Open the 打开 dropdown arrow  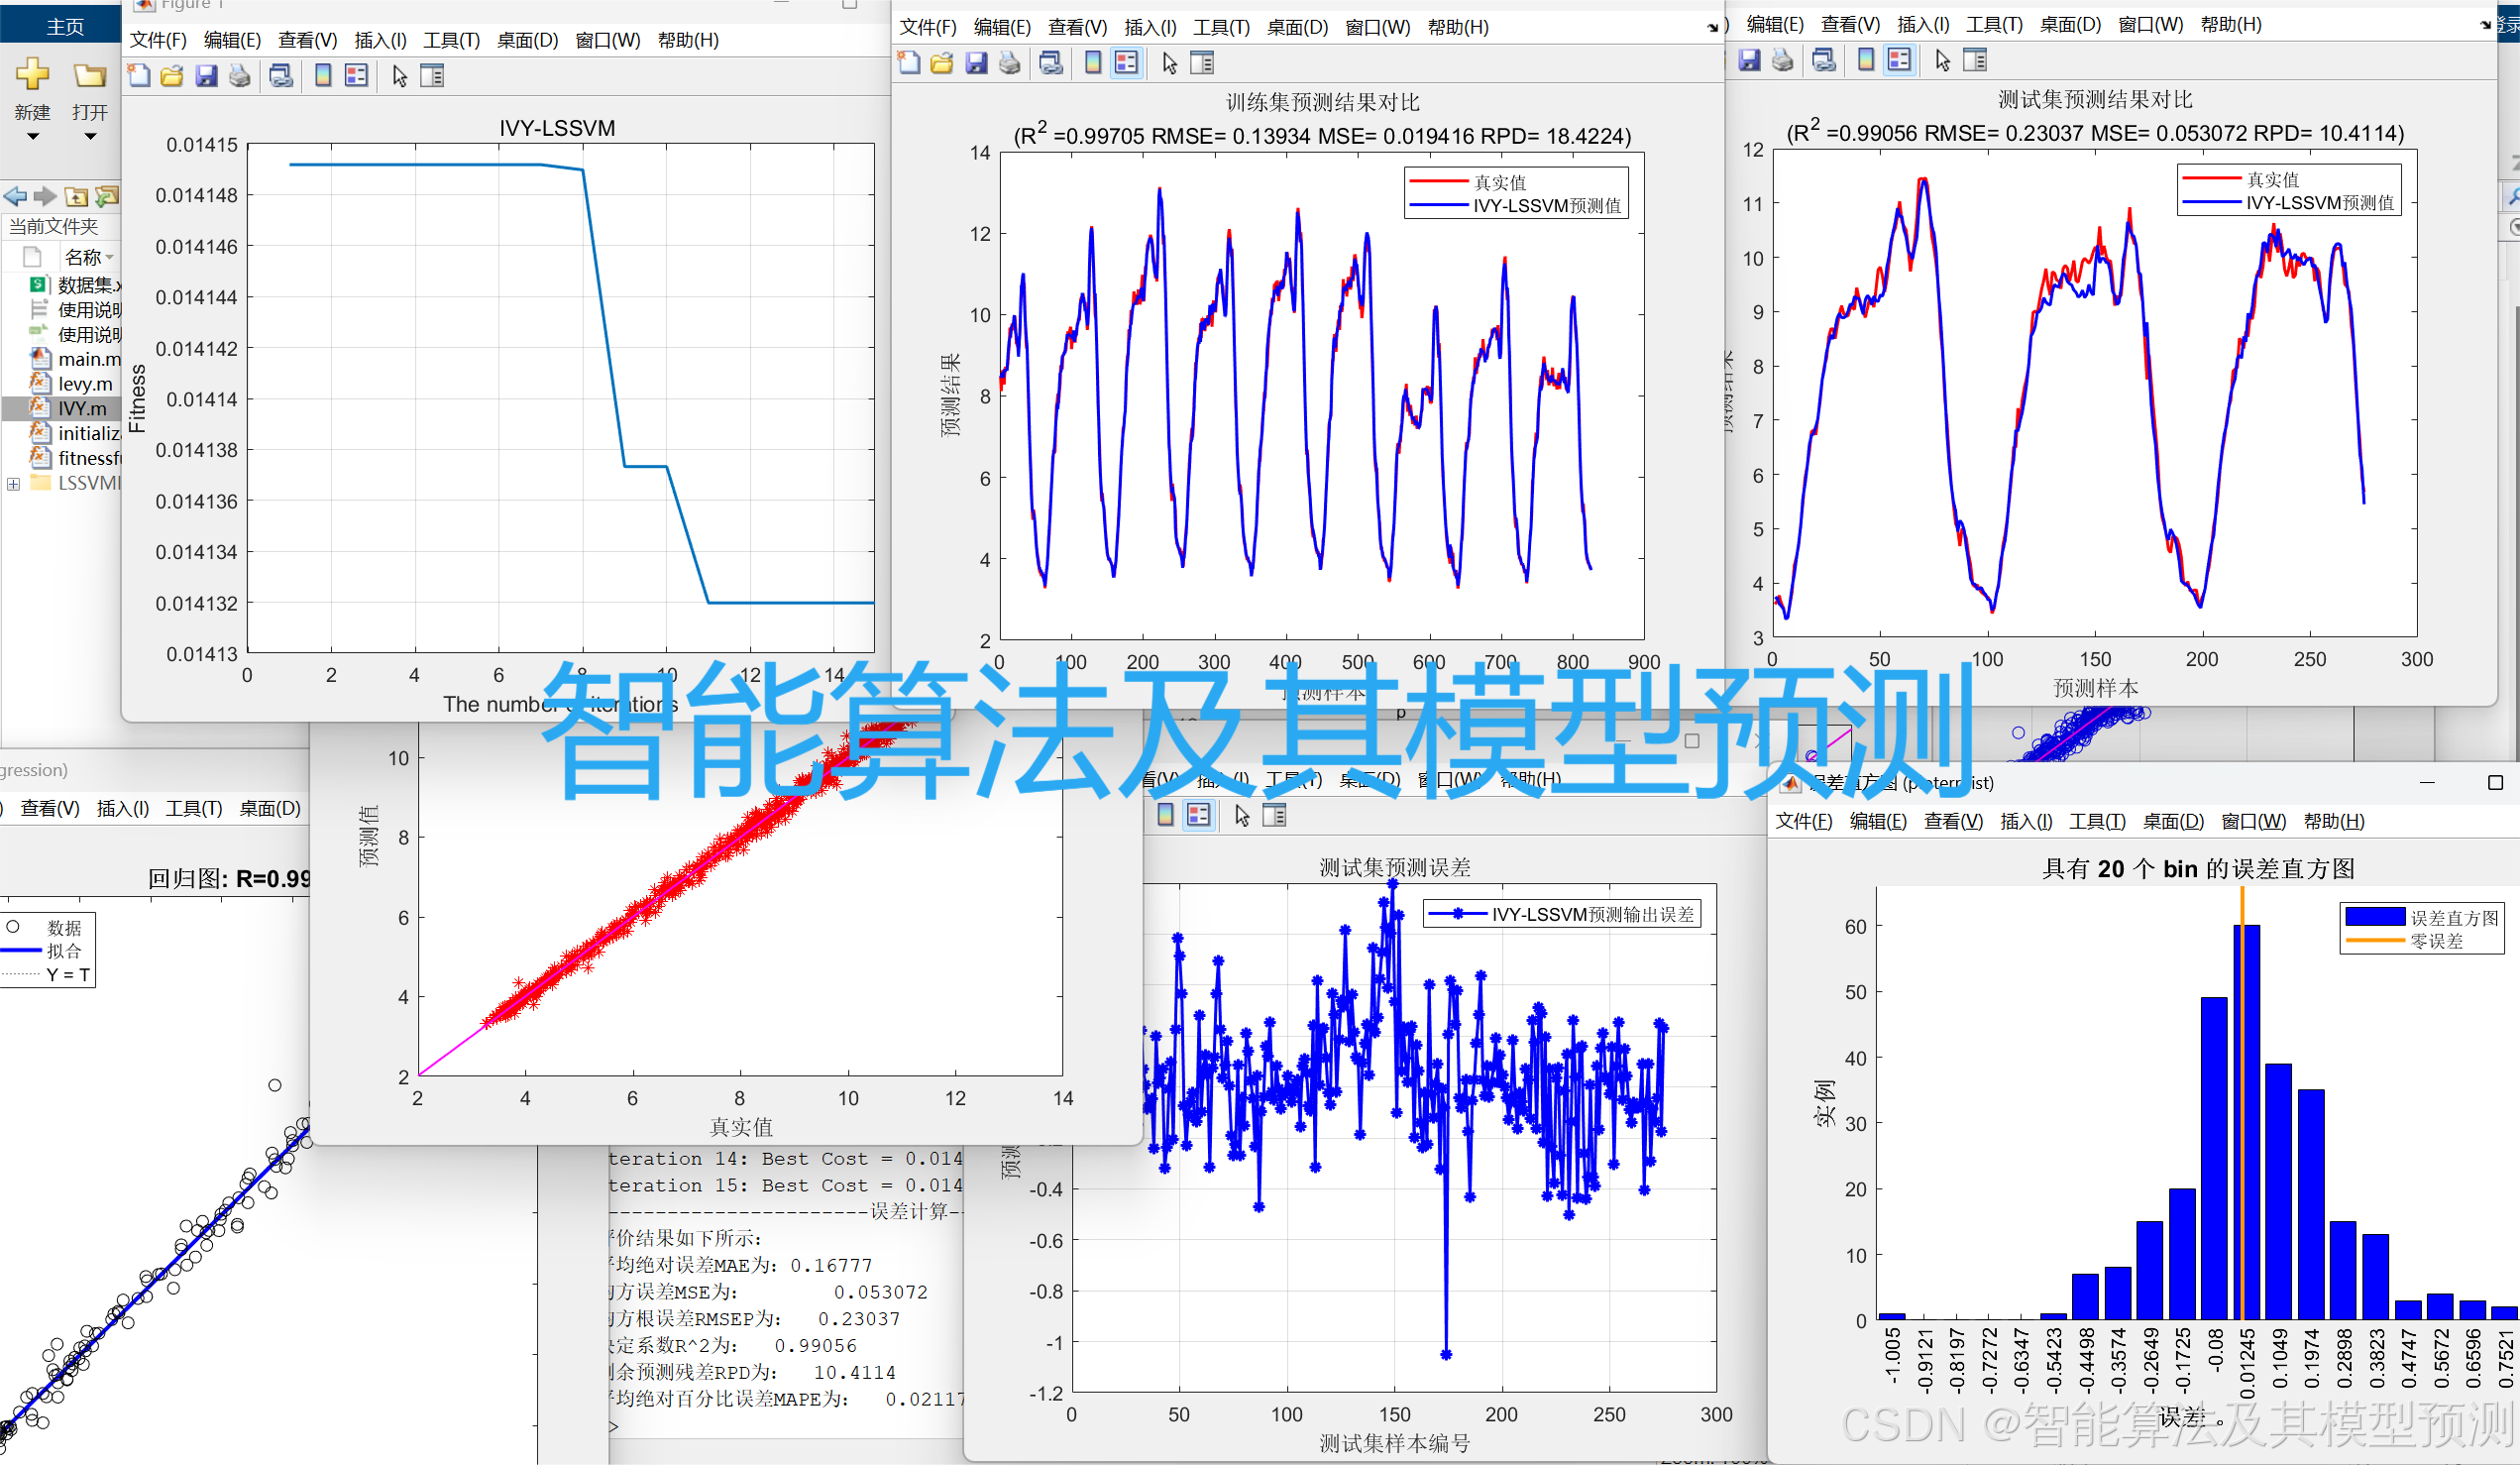pos(90,137)
